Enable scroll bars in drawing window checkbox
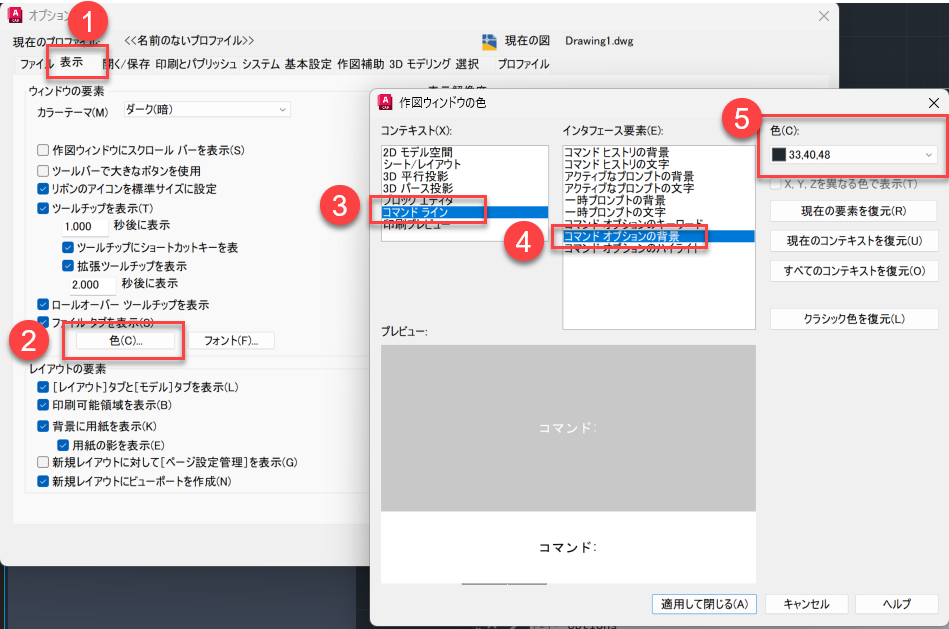 pyautogui.click(x=43, y=150)
